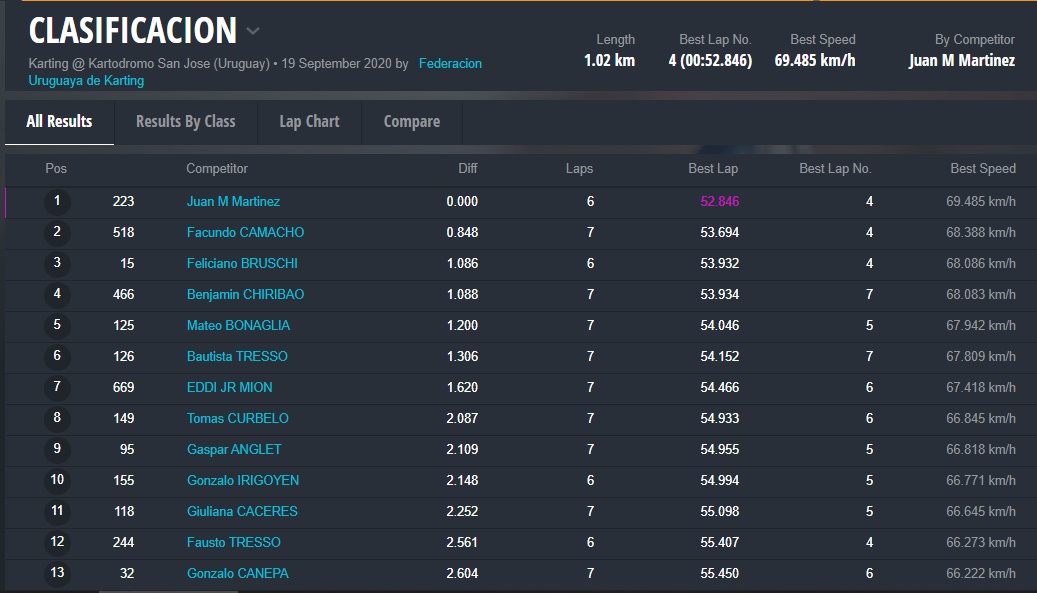
Task: Open the Lap Chart tab
Action: (x=309, y=121)
